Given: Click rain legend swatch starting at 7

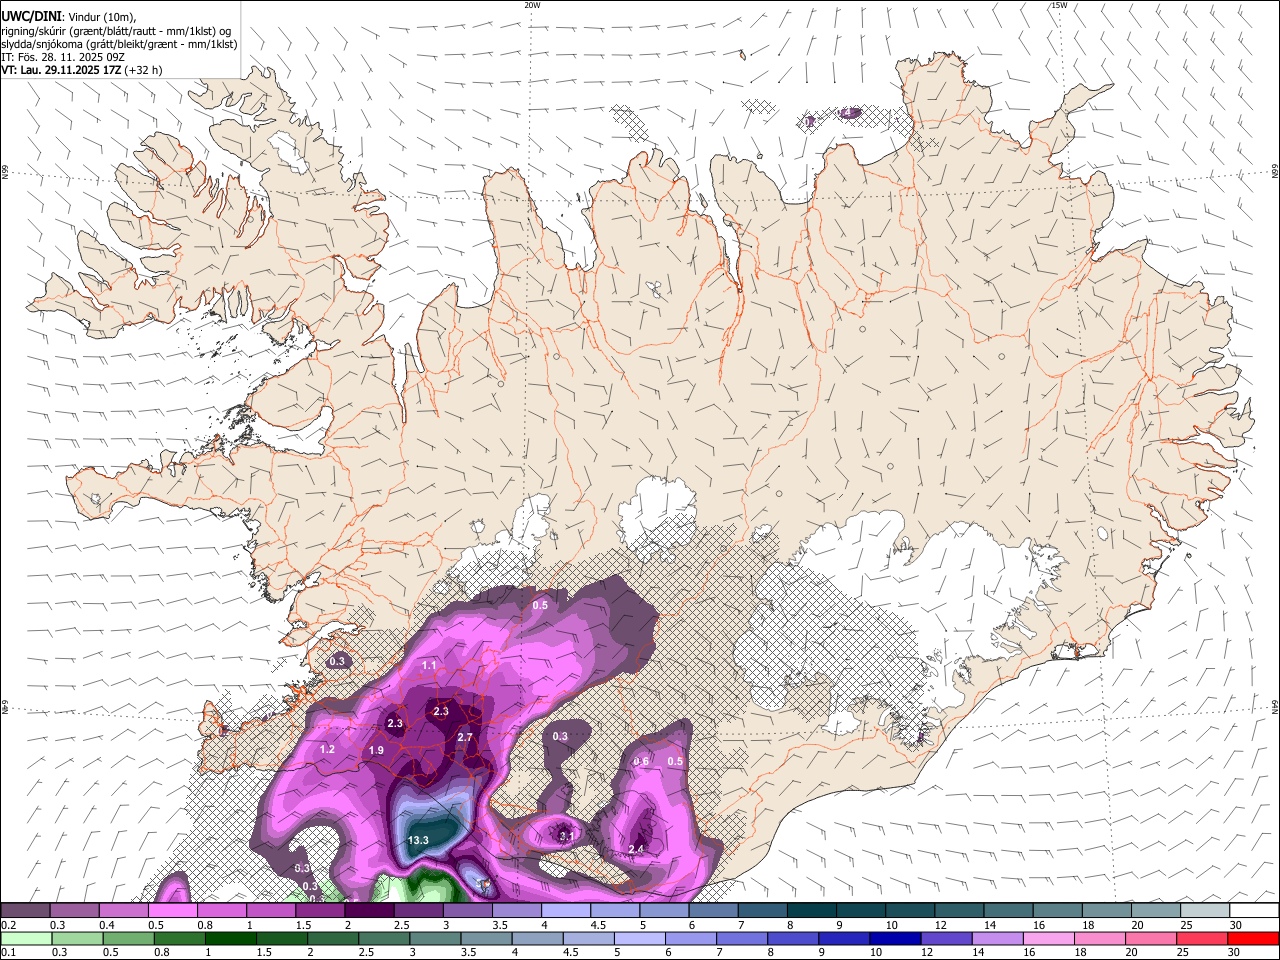Looking at the screenshot, I should tap(741, 938).
